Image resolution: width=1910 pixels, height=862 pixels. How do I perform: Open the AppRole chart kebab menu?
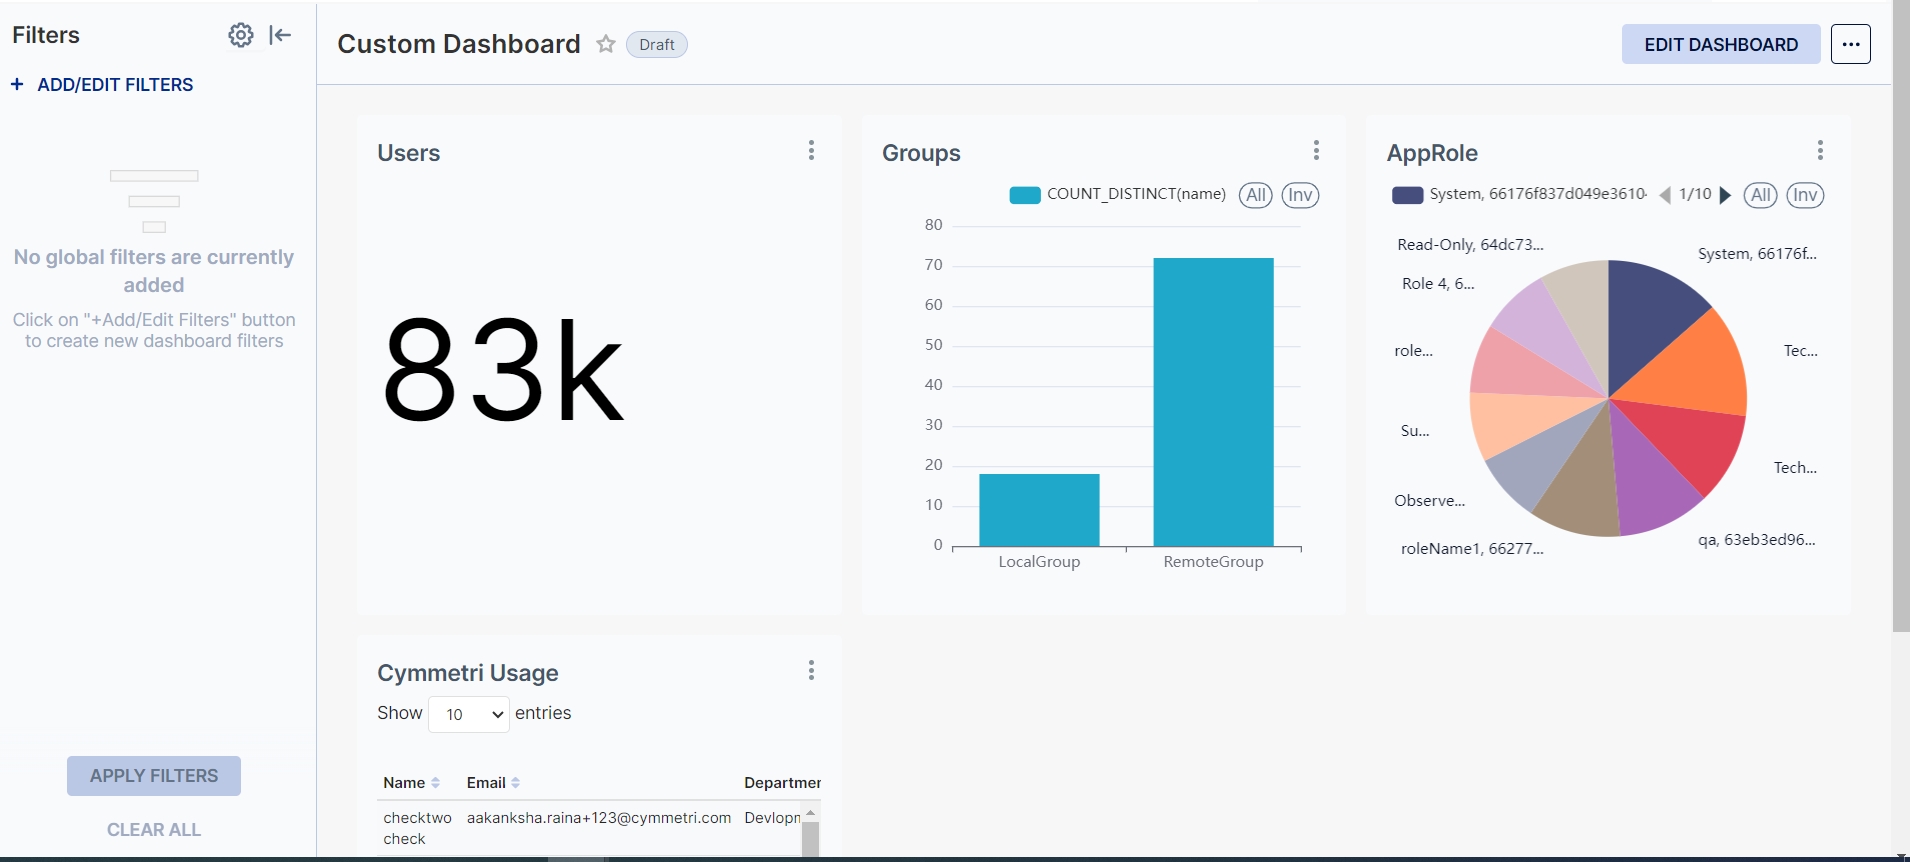pyautogui.click(x=1820, y=150)
